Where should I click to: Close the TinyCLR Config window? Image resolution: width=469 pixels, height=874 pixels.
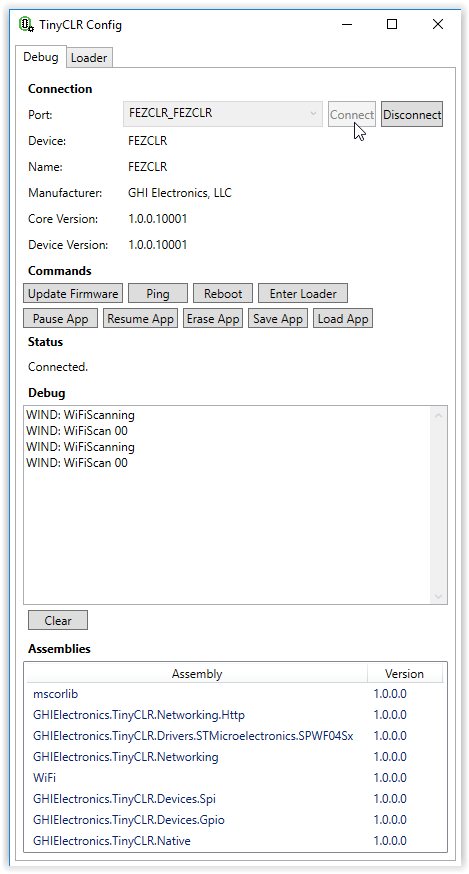438,25
